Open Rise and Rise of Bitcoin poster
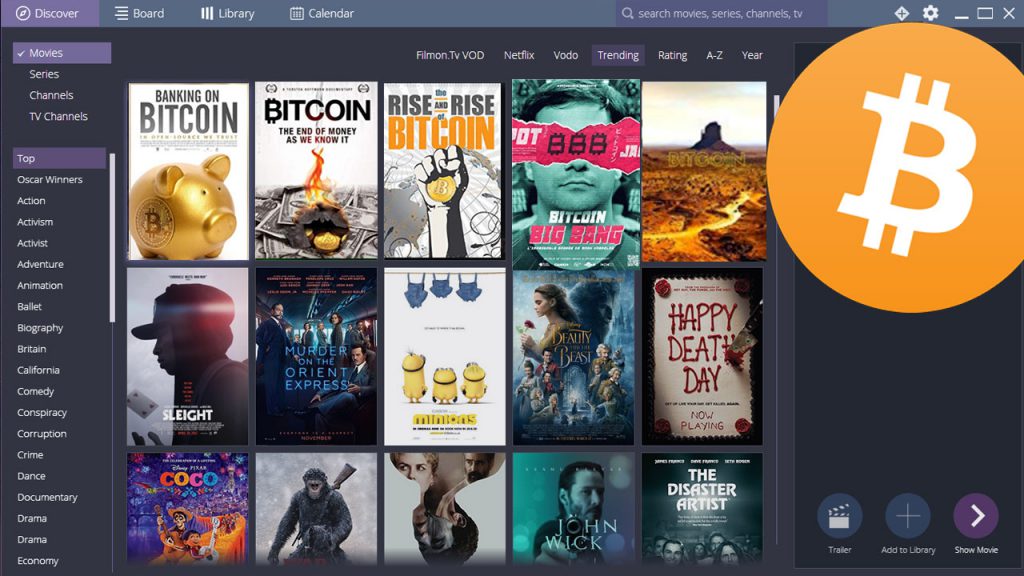The height and width of the screenshot is (576, 1024). coord(443,170)
